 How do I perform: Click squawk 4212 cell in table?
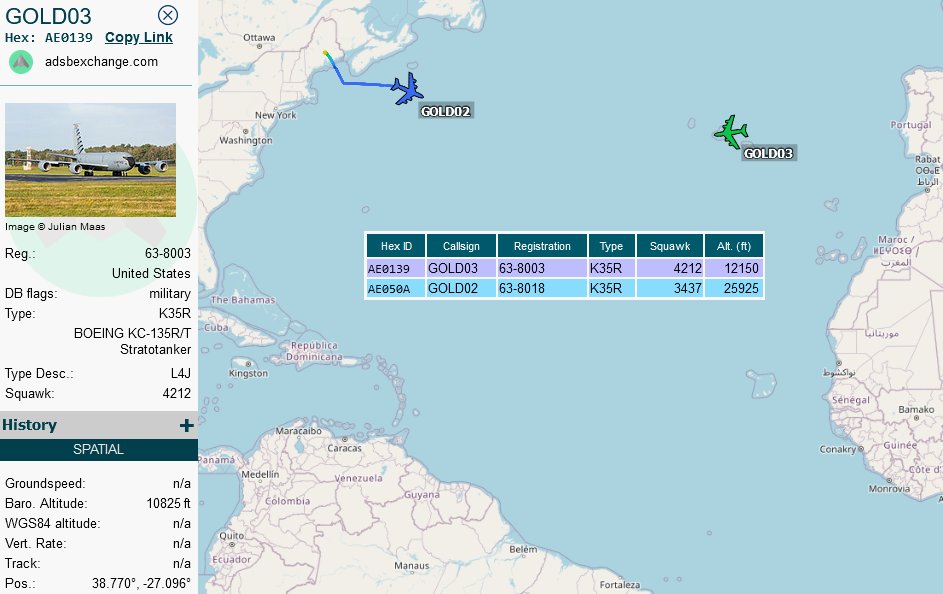tap(670, 268)
